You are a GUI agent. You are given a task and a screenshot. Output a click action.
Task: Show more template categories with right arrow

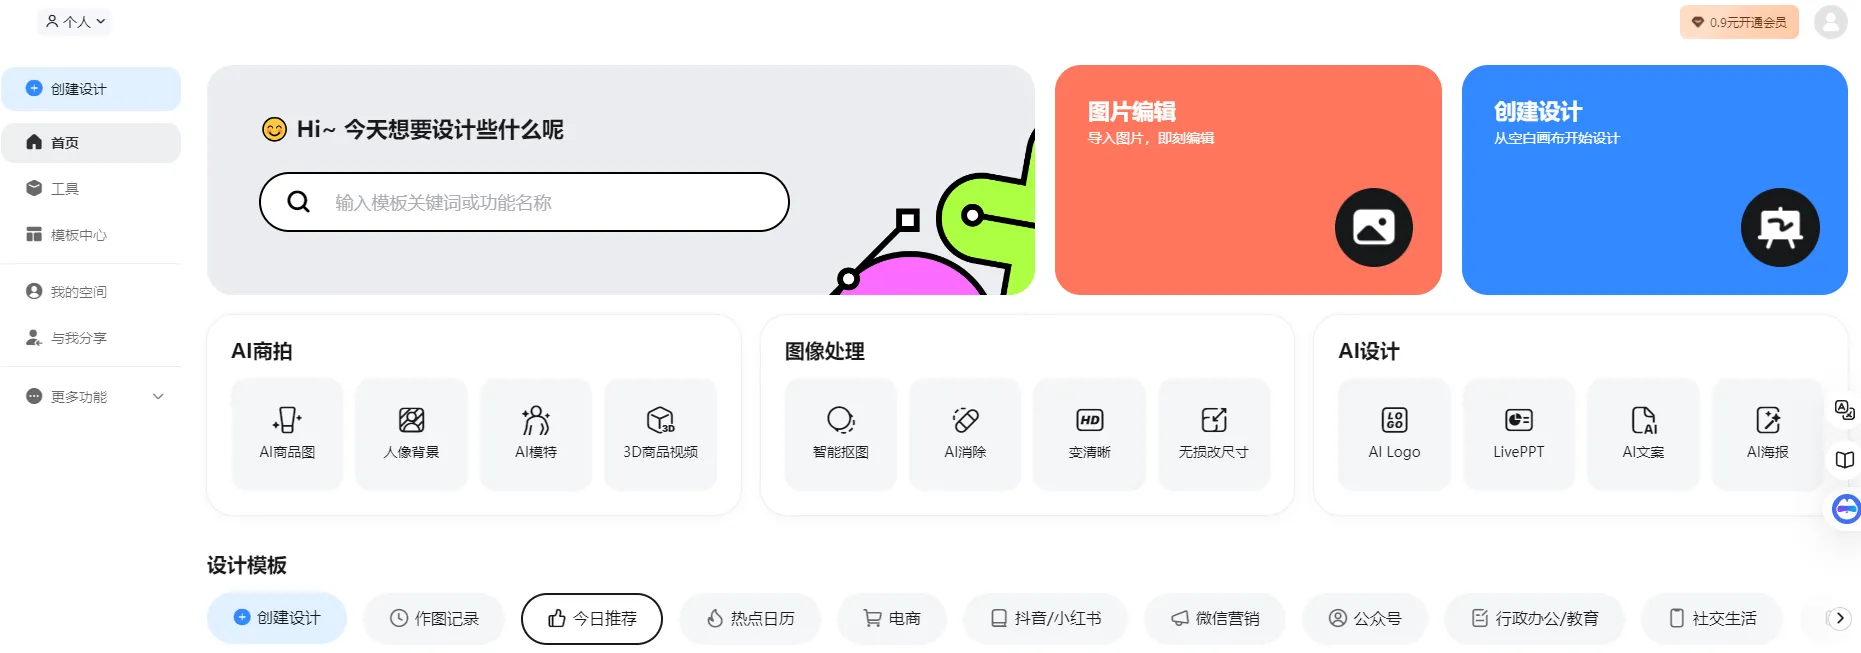coord(1839,618)
